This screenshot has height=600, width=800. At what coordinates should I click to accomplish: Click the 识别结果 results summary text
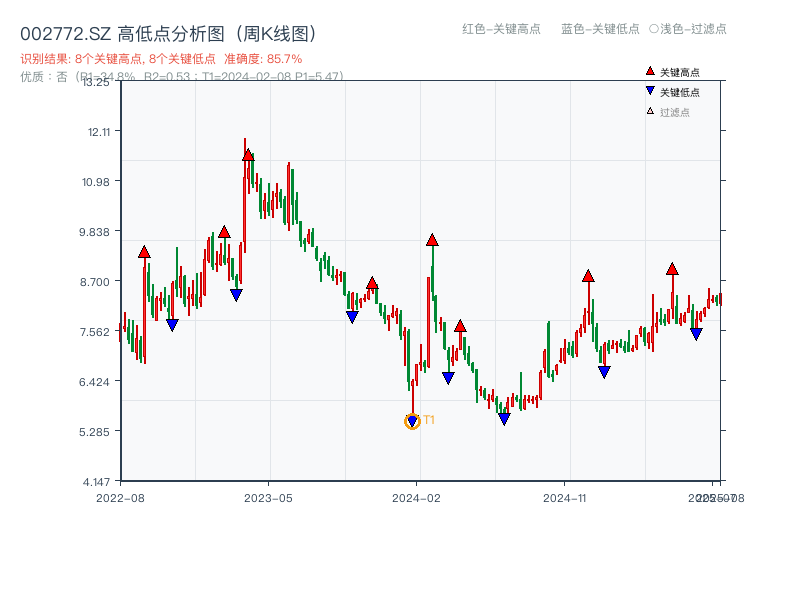(x=100, y=59)
